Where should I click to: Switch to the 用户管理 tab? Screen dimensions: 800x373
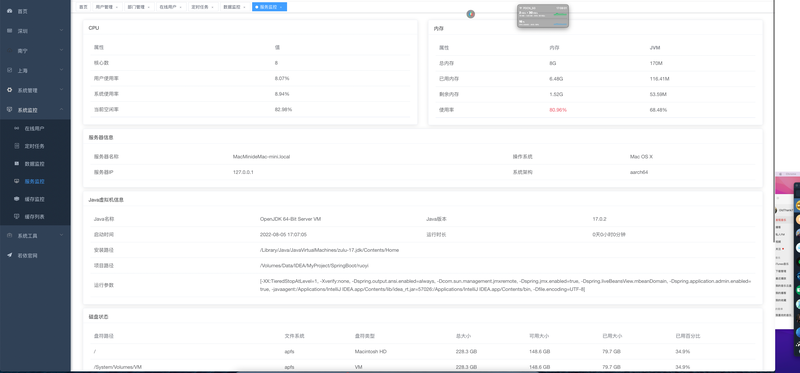coord(107,7)
